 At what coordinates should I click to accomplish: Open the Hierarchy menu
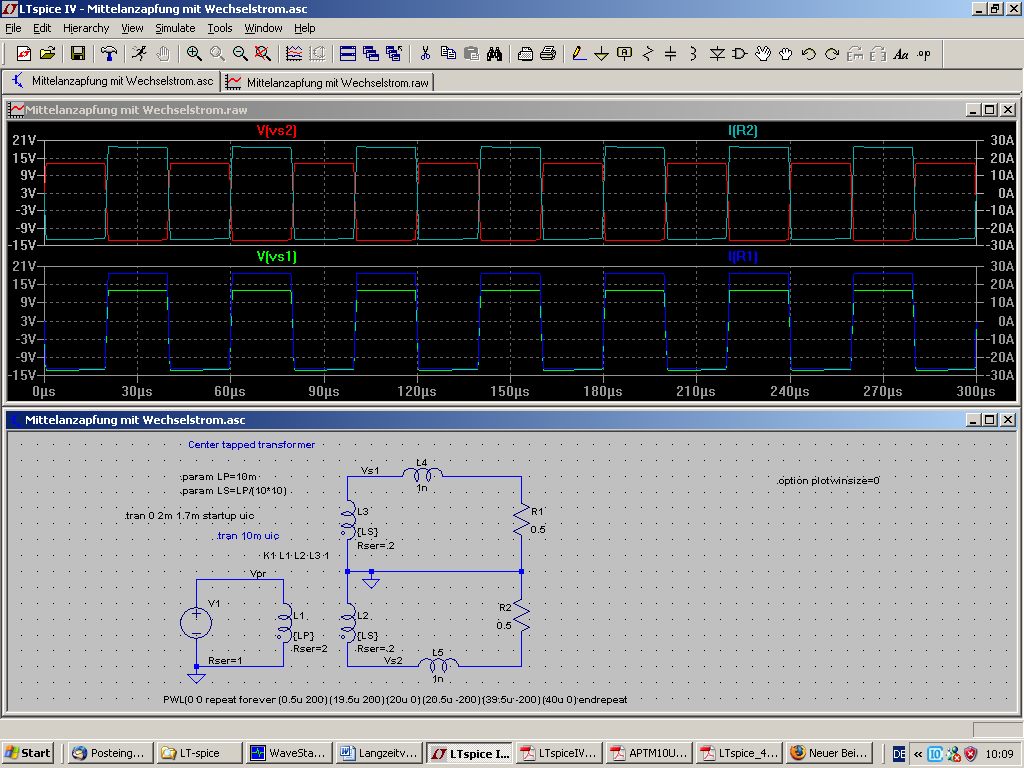coord(86,28)
